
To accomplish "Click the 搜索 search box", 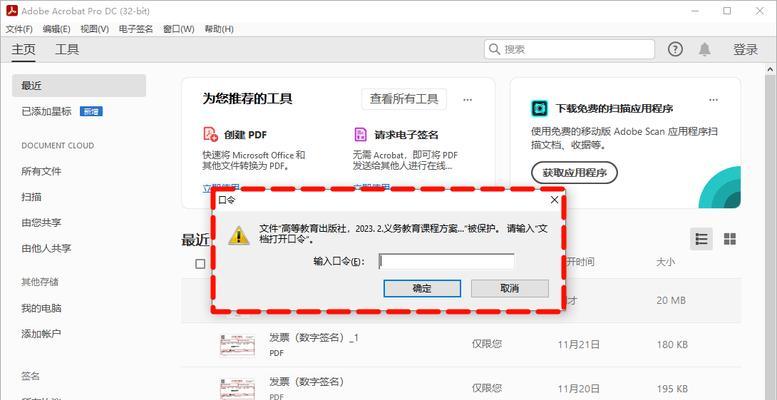I will tap(569, 50).
